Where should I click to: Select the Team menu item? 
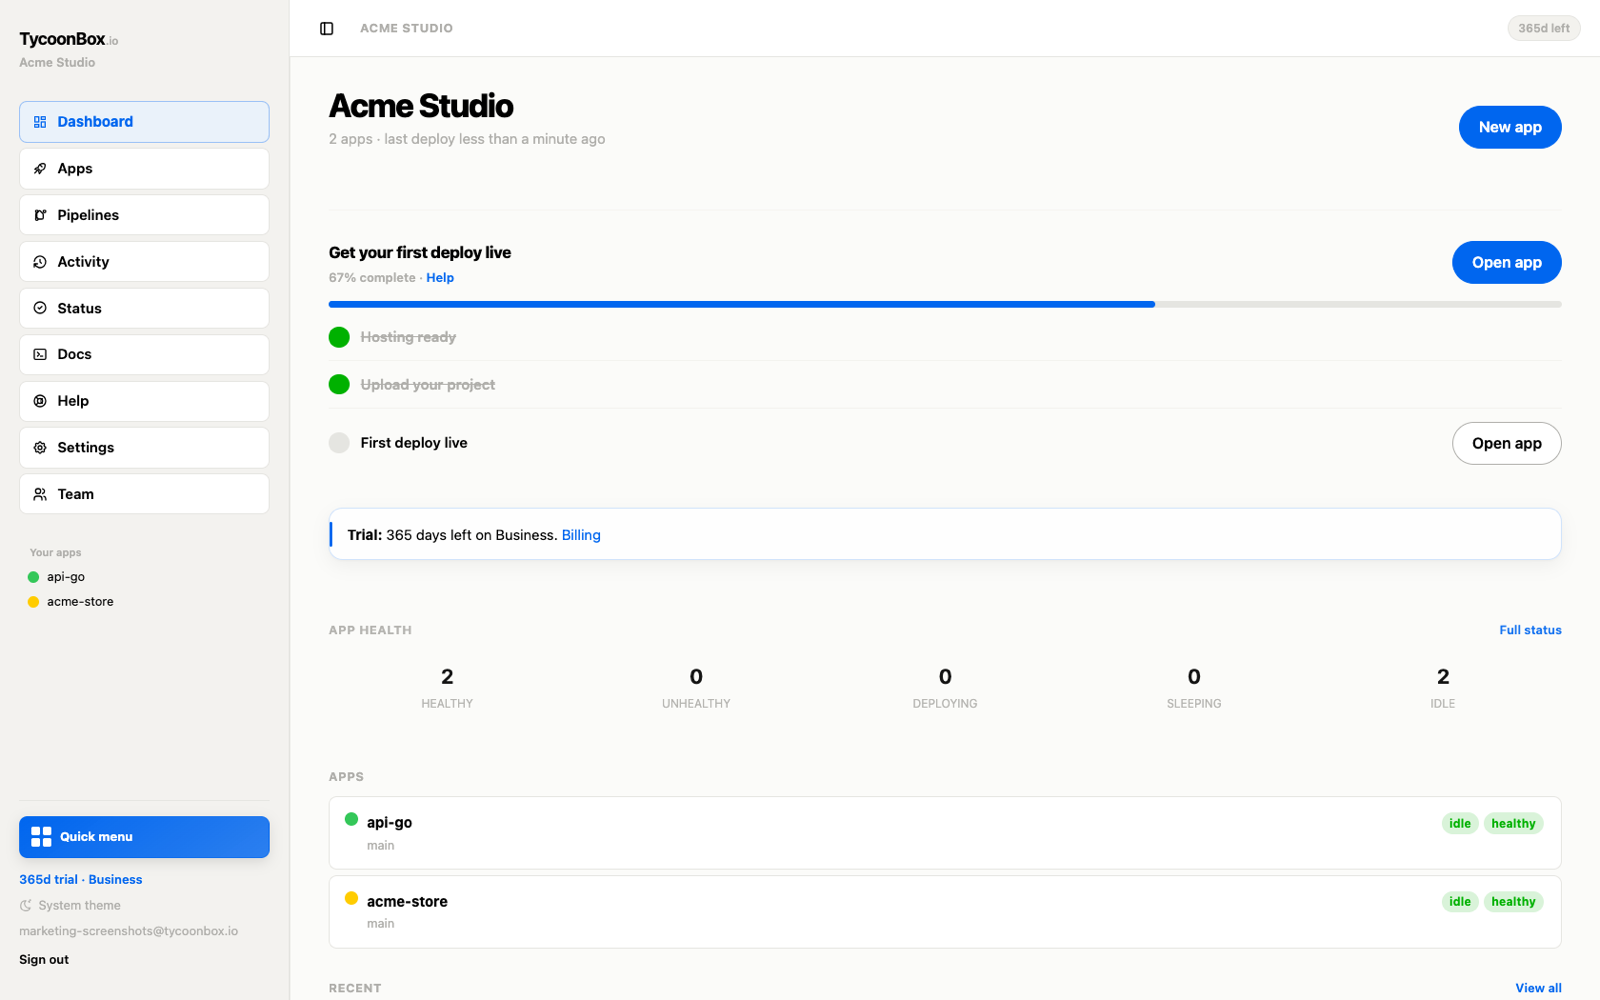pos(144,494)
